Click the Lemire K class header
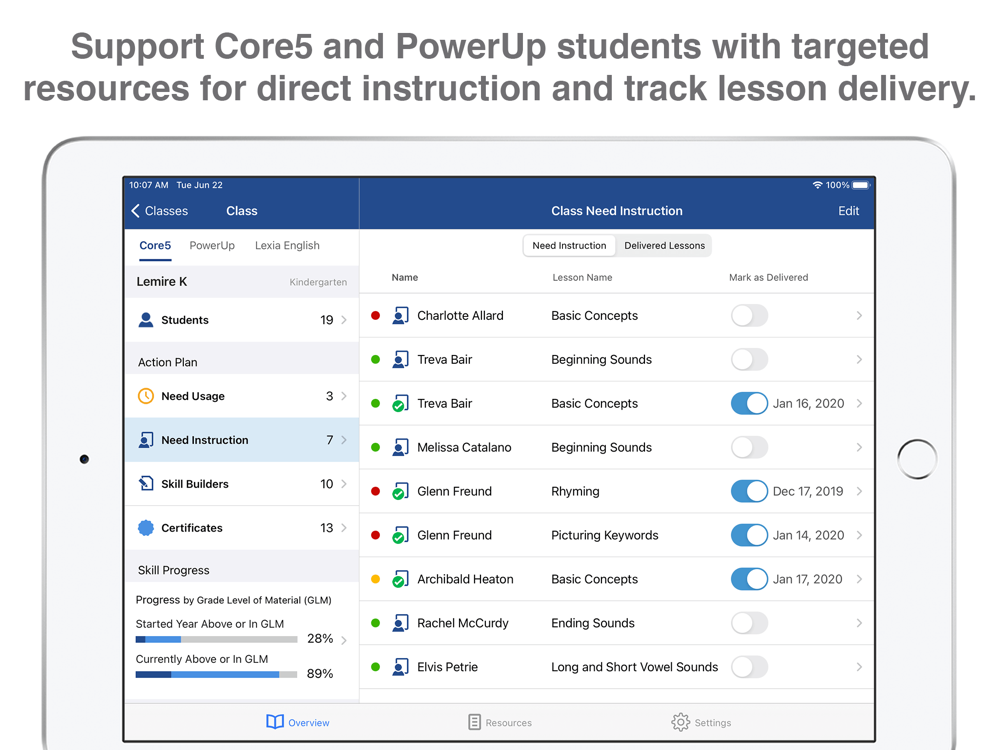Viewport: 1000px width, 750px height. pyautogui.click(x=242, y=282)
